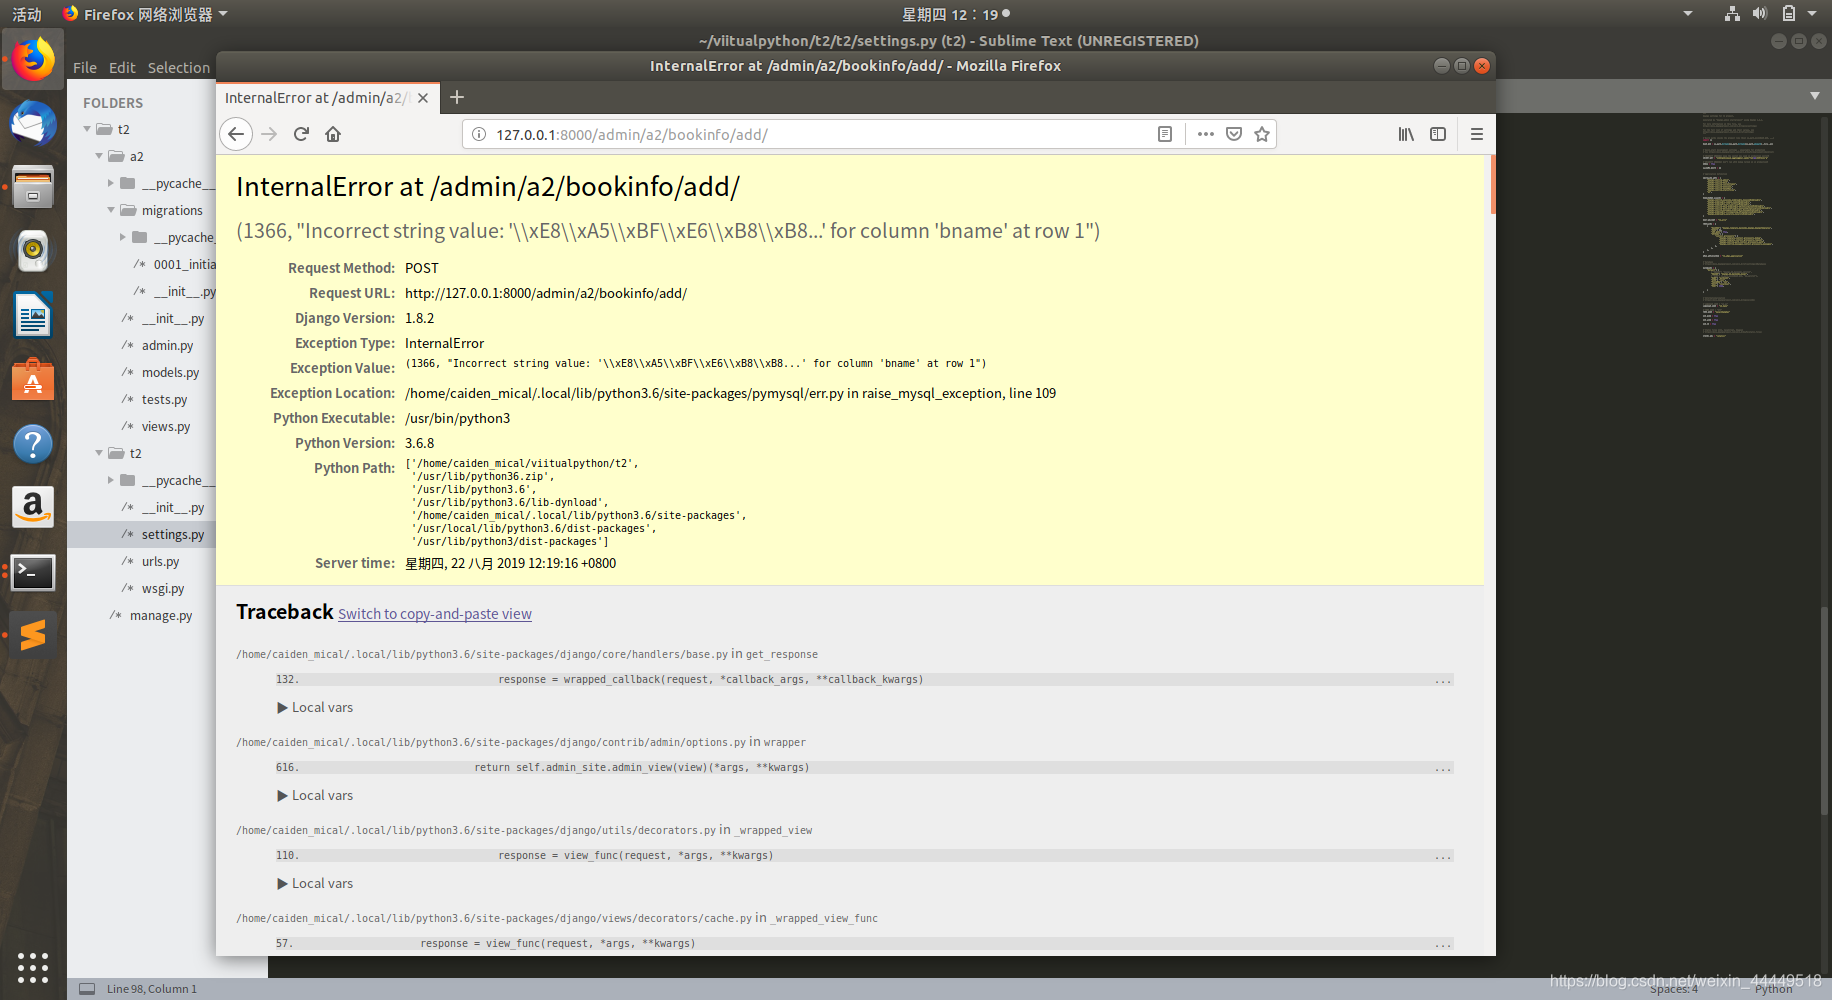Switch to copy-and-paste view link
1832x1000 pixels.
435,614
